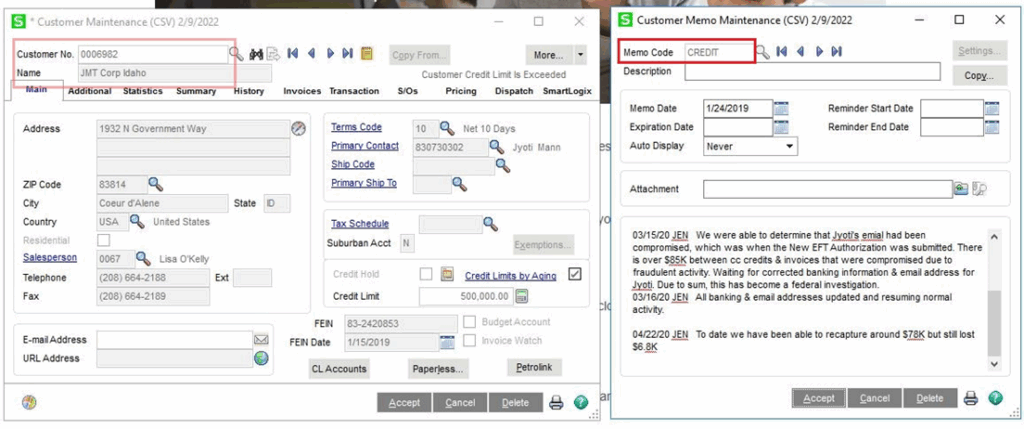Click the ZIP Code lookup icon
This screenshot has width=1024, height=429.
tap(155, 184)
